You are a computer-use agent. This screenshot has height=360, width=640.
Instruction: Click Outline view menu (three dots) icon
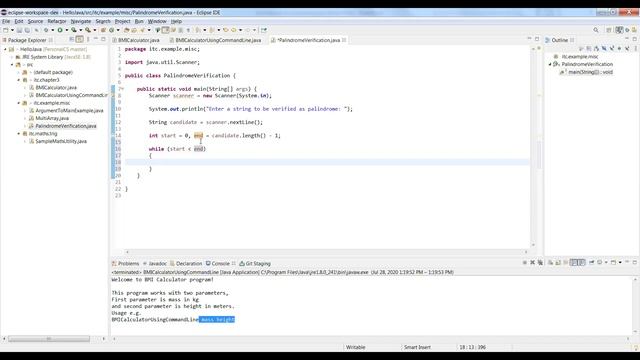636,49
